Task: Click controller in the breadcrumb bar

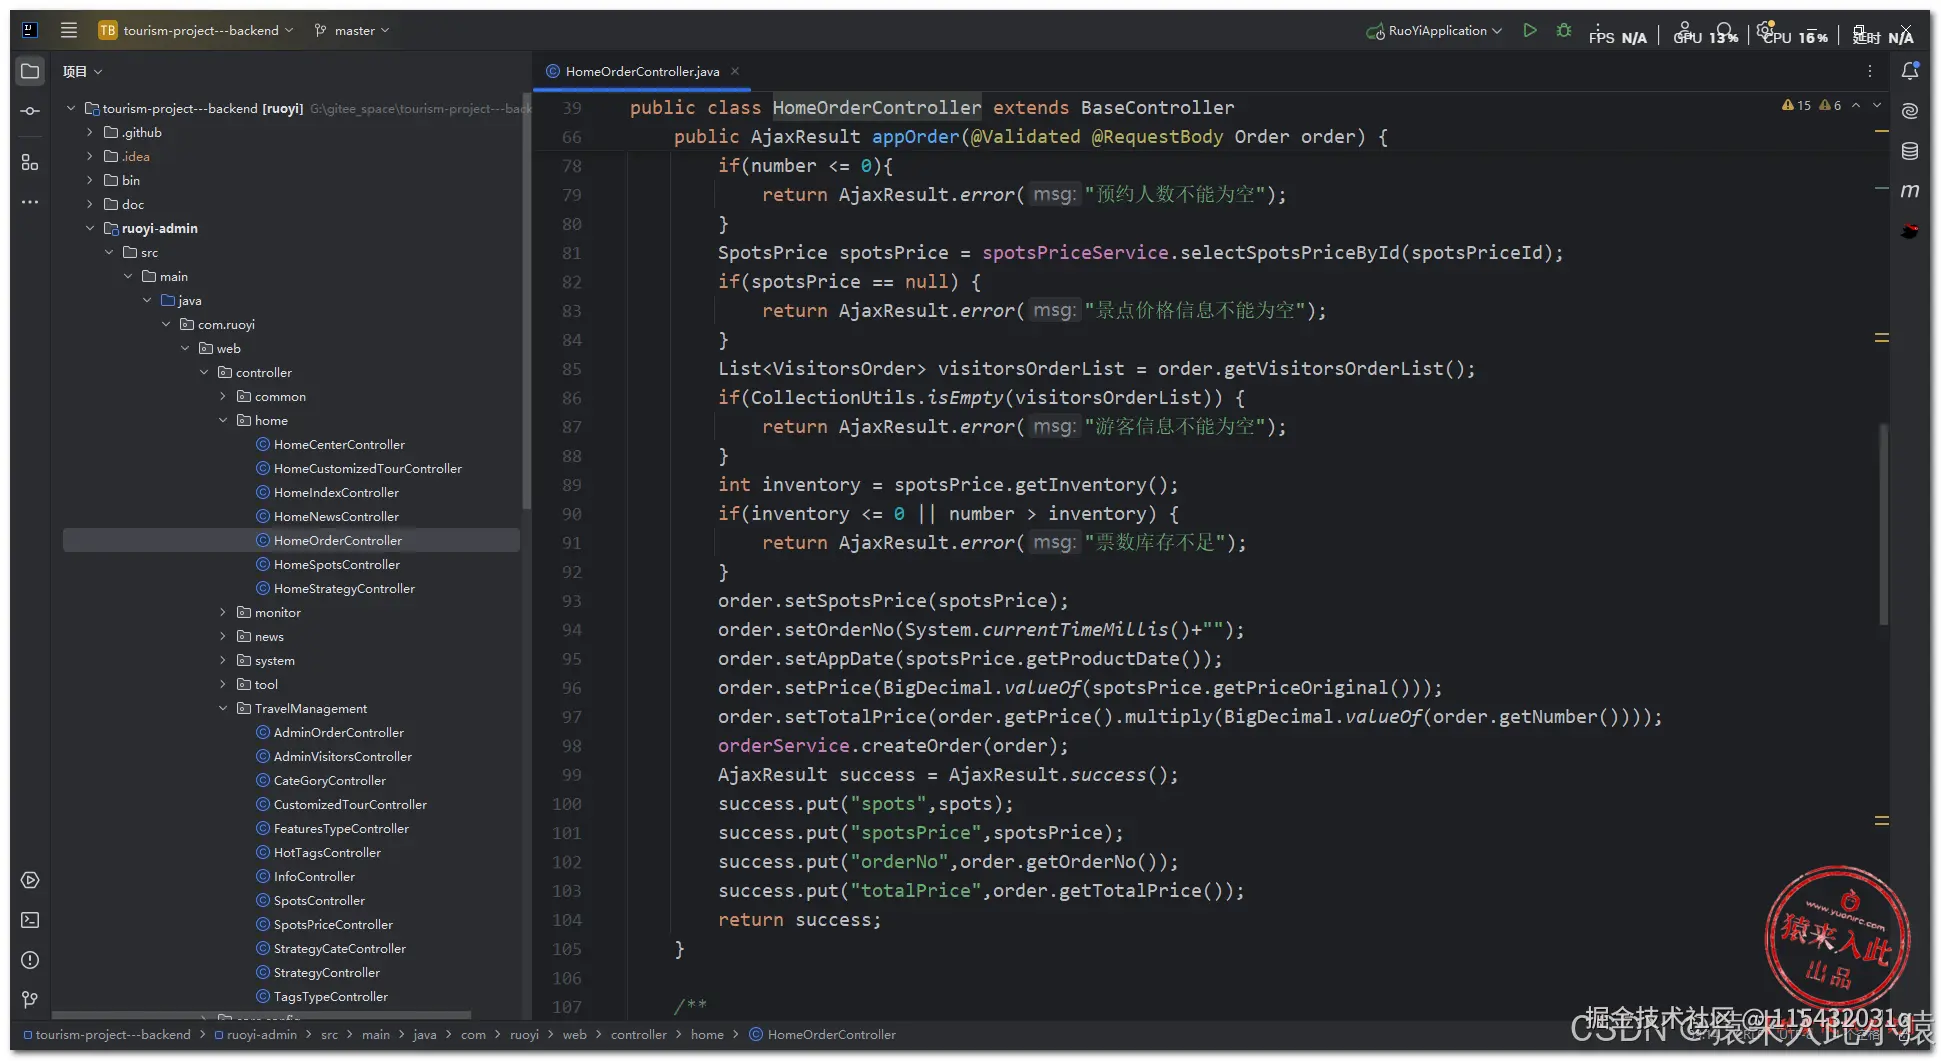Action: tap(638, 1034)
